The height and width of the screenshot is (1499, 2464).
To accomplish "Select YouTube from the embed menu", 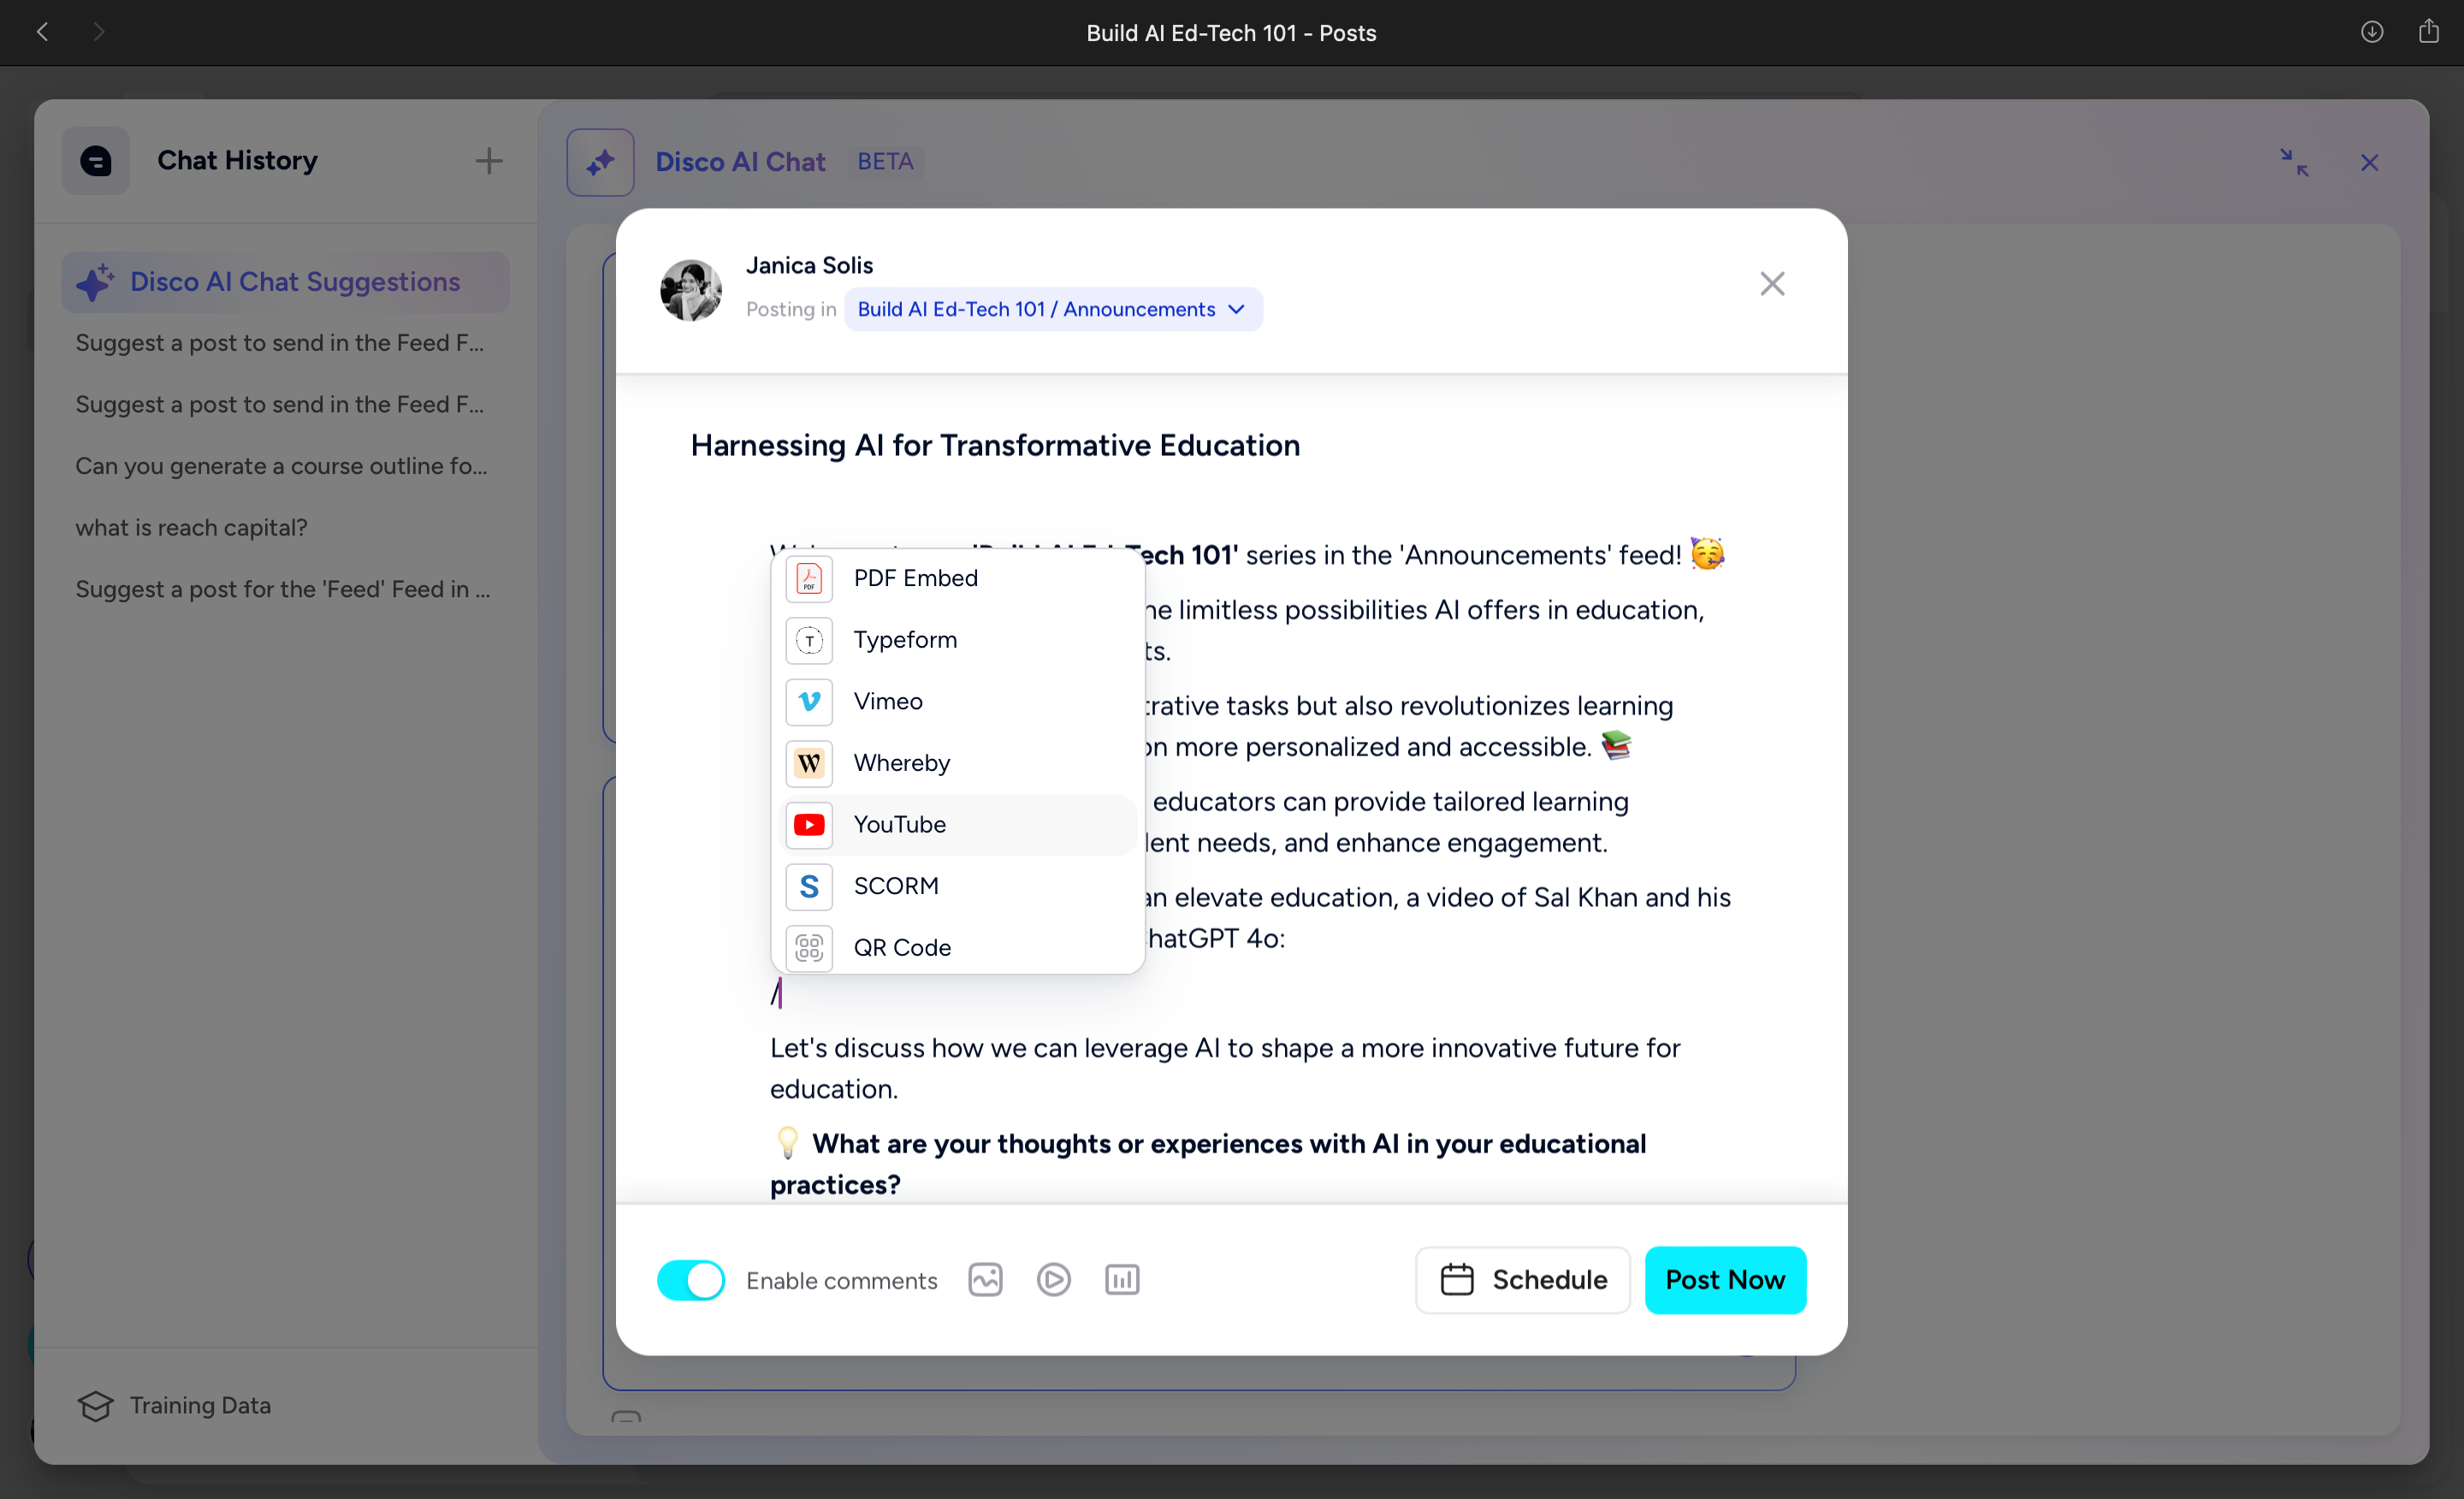I will [957, 825].
